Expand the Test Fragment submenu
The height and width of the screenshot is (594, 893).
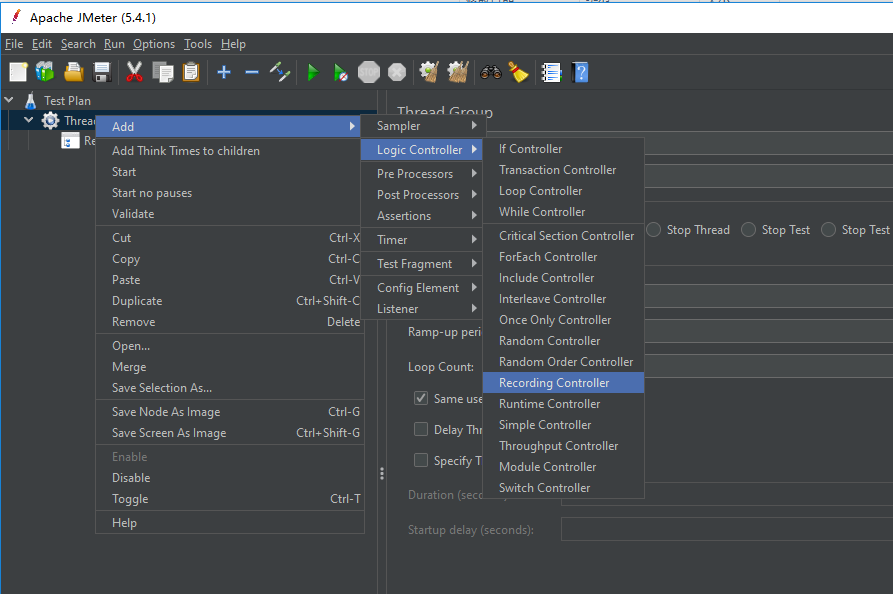(422, 264)
